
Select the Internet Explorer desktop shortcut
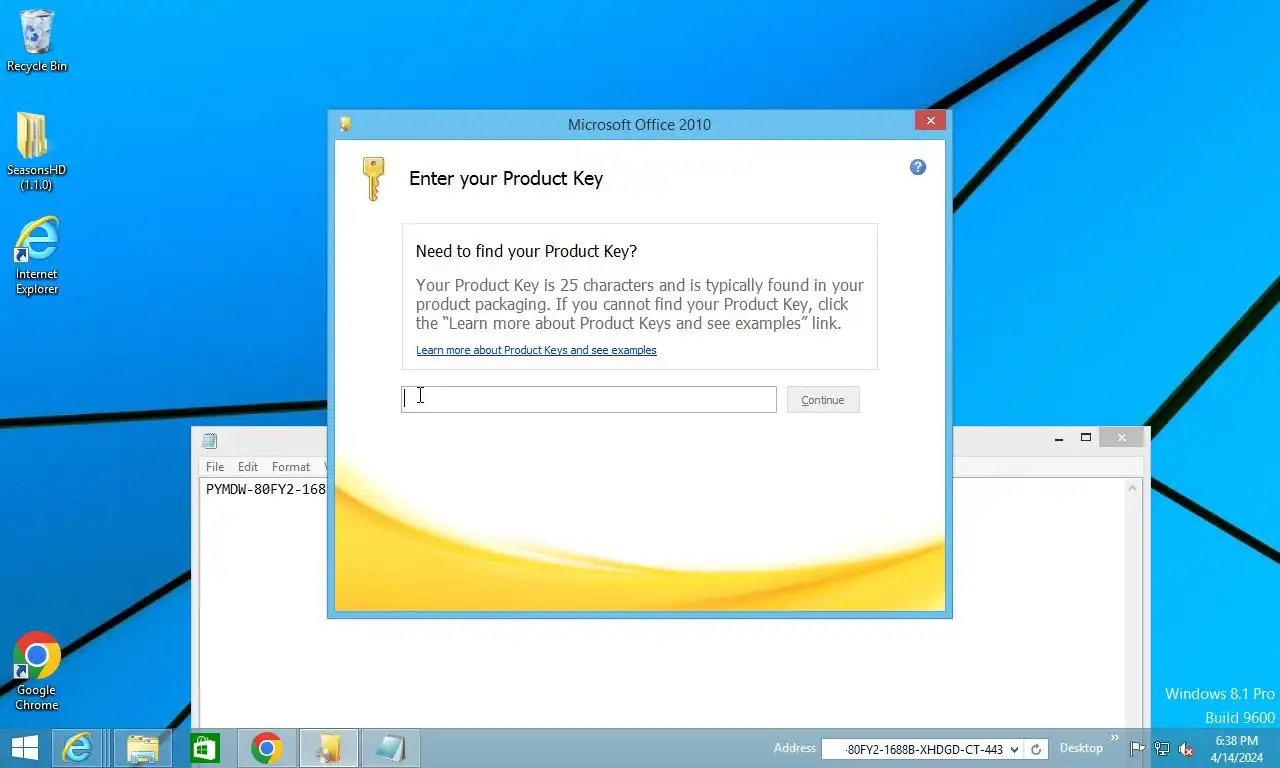coord(37,256)
